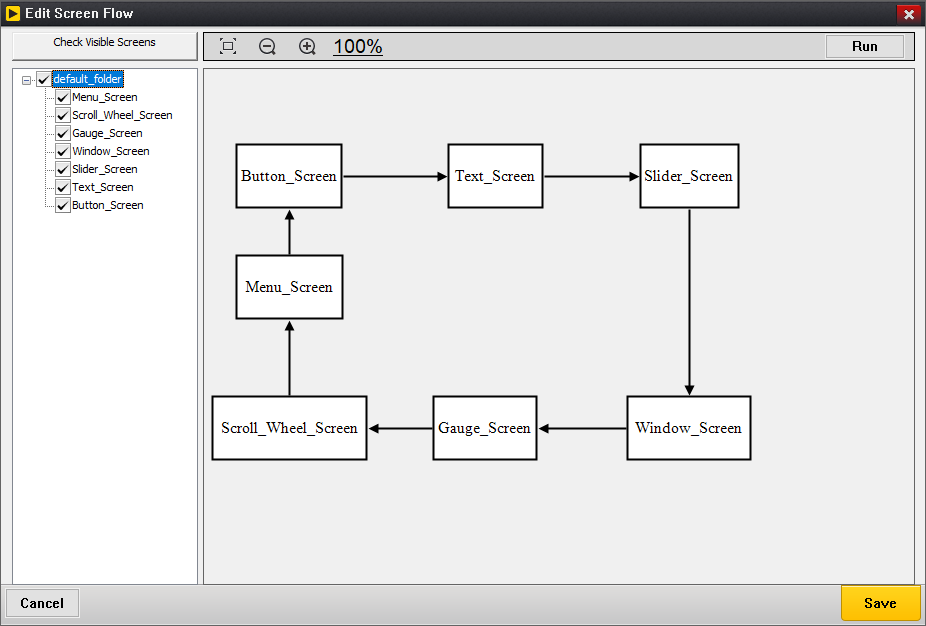Click the yellow play icon in title bar

coord(13,13)
